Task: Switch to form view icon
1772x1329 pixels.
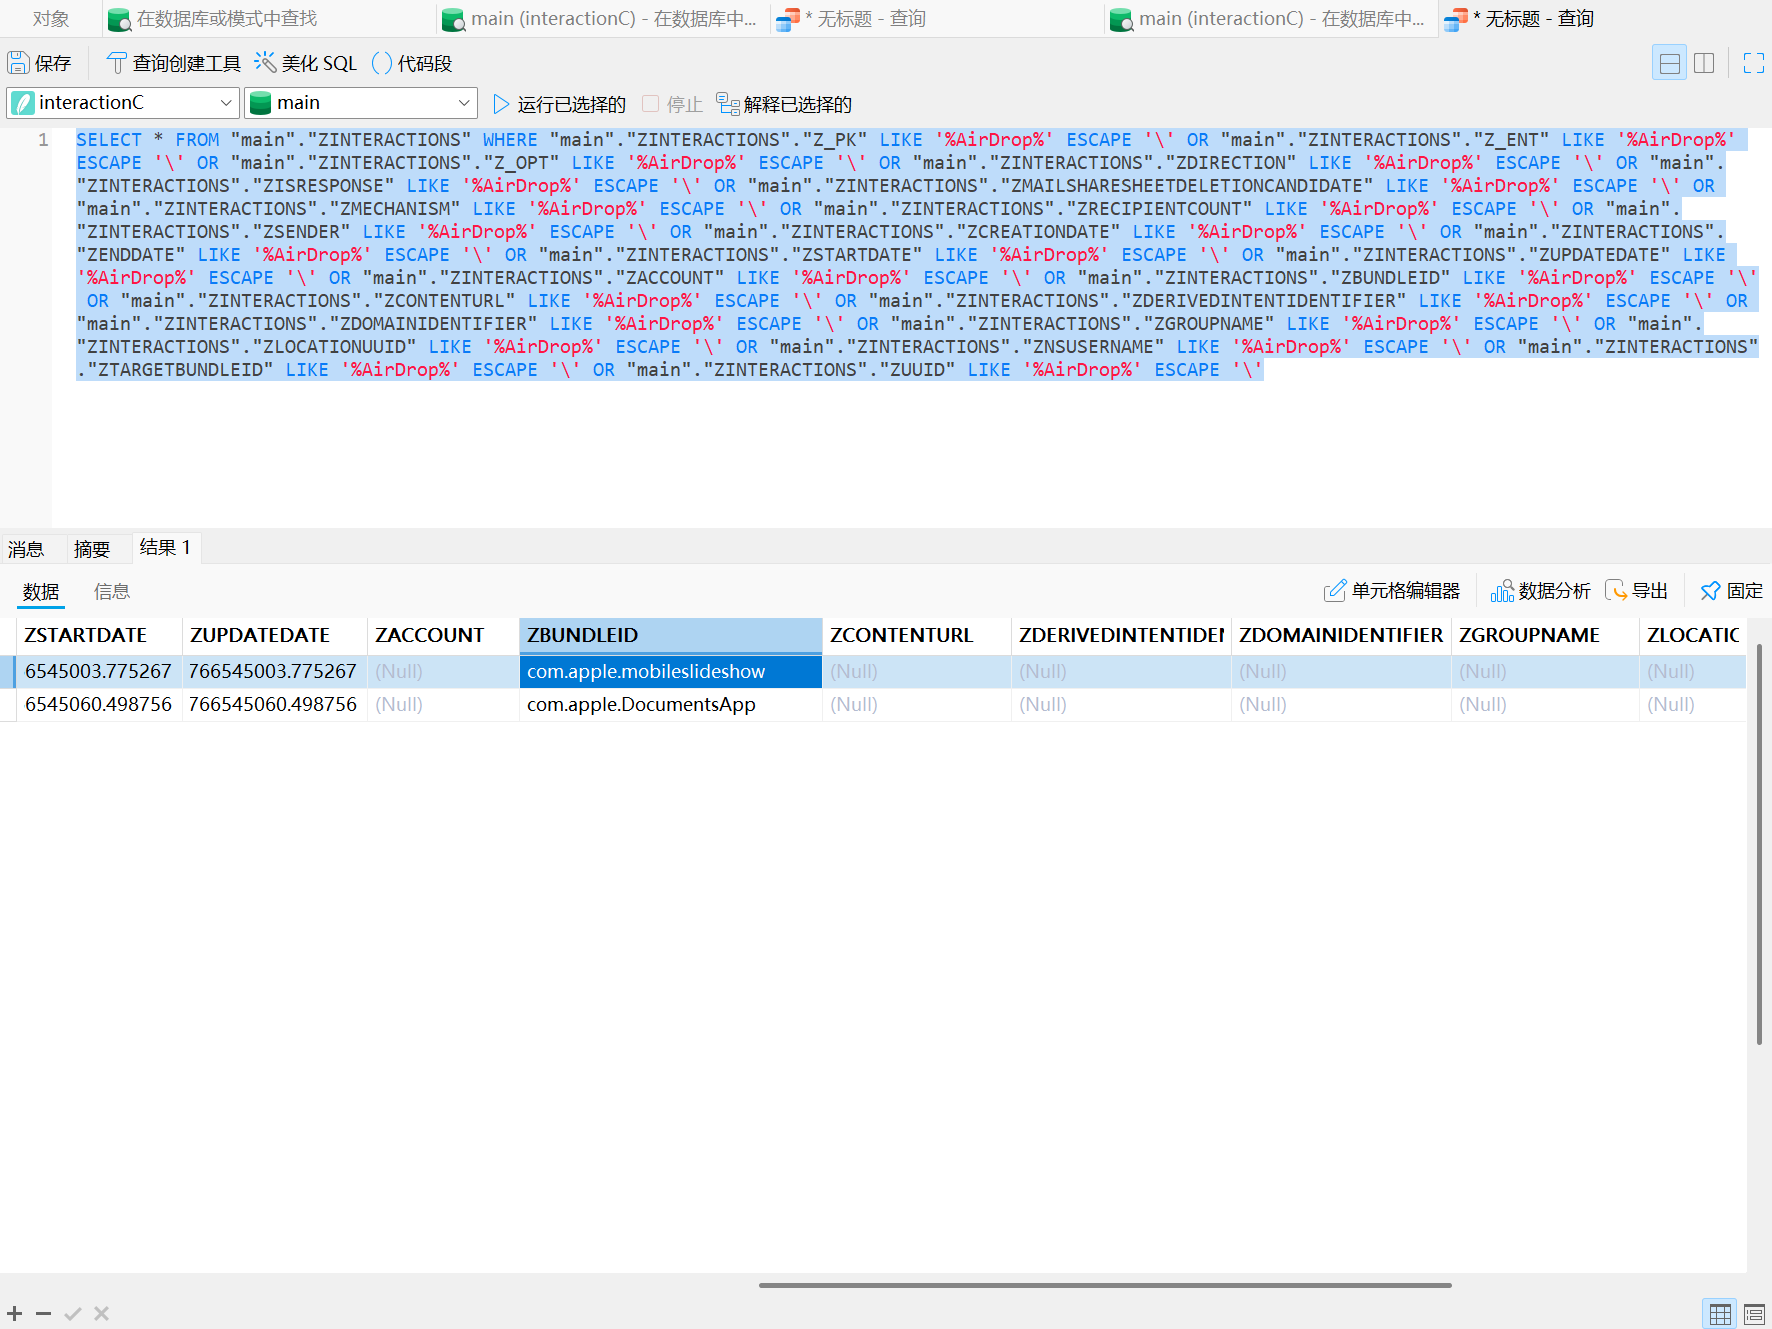Action: click(x=1754, y=1314)
